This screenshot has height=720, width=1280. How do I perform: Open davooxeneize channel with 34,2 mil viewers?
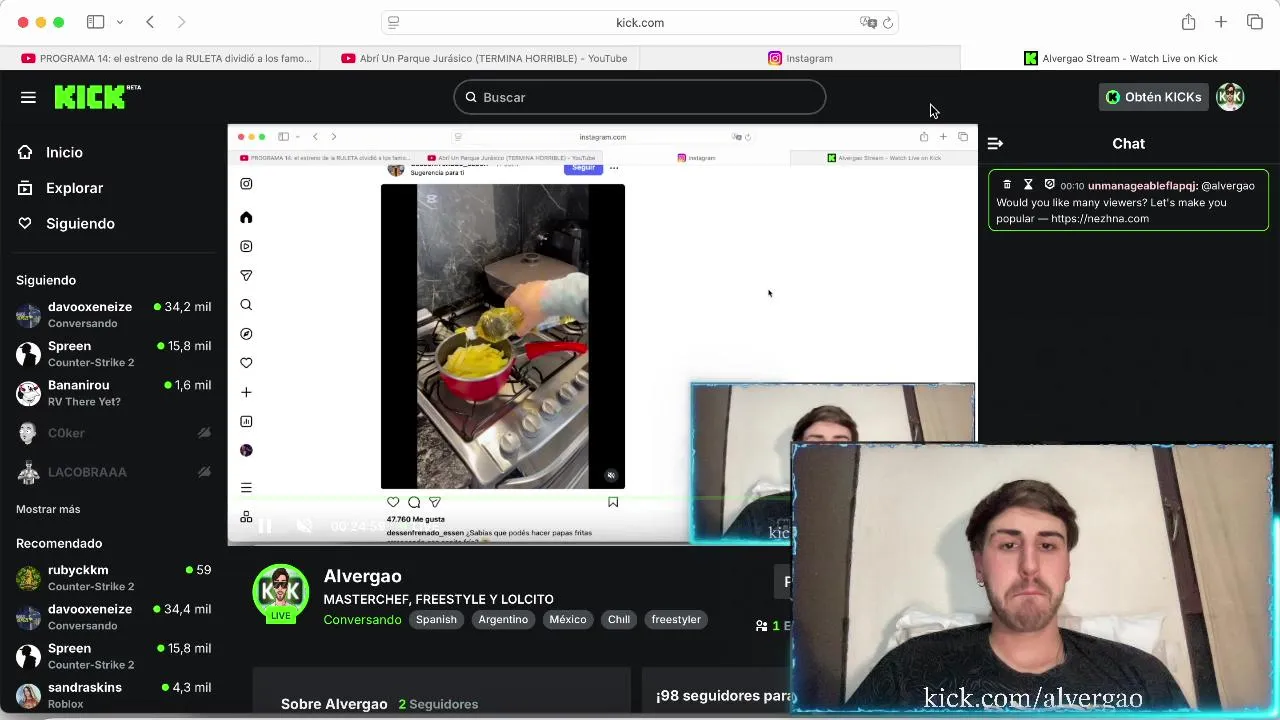coord(113,314)
